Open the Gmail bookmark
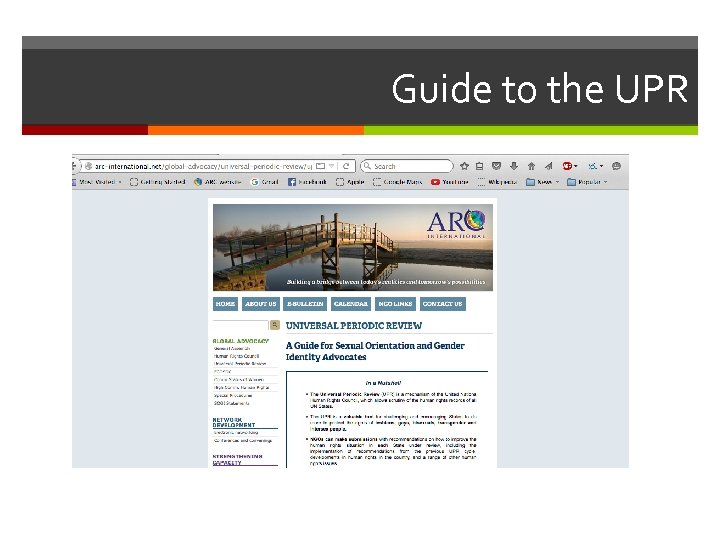Screen dimensions: 720x540 tap(265, 182)
